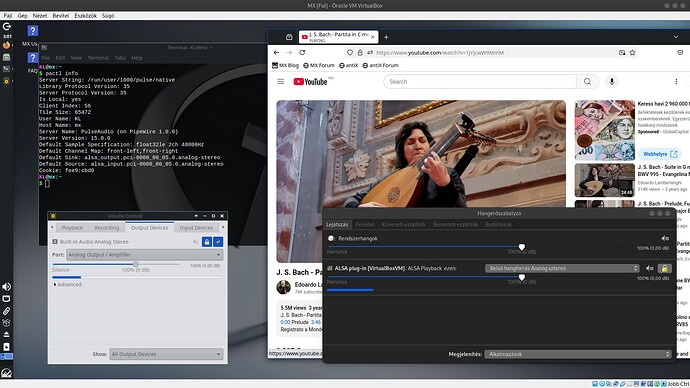Open the MX Forum bookmark link
690x388 pixels.
point(319,65)
